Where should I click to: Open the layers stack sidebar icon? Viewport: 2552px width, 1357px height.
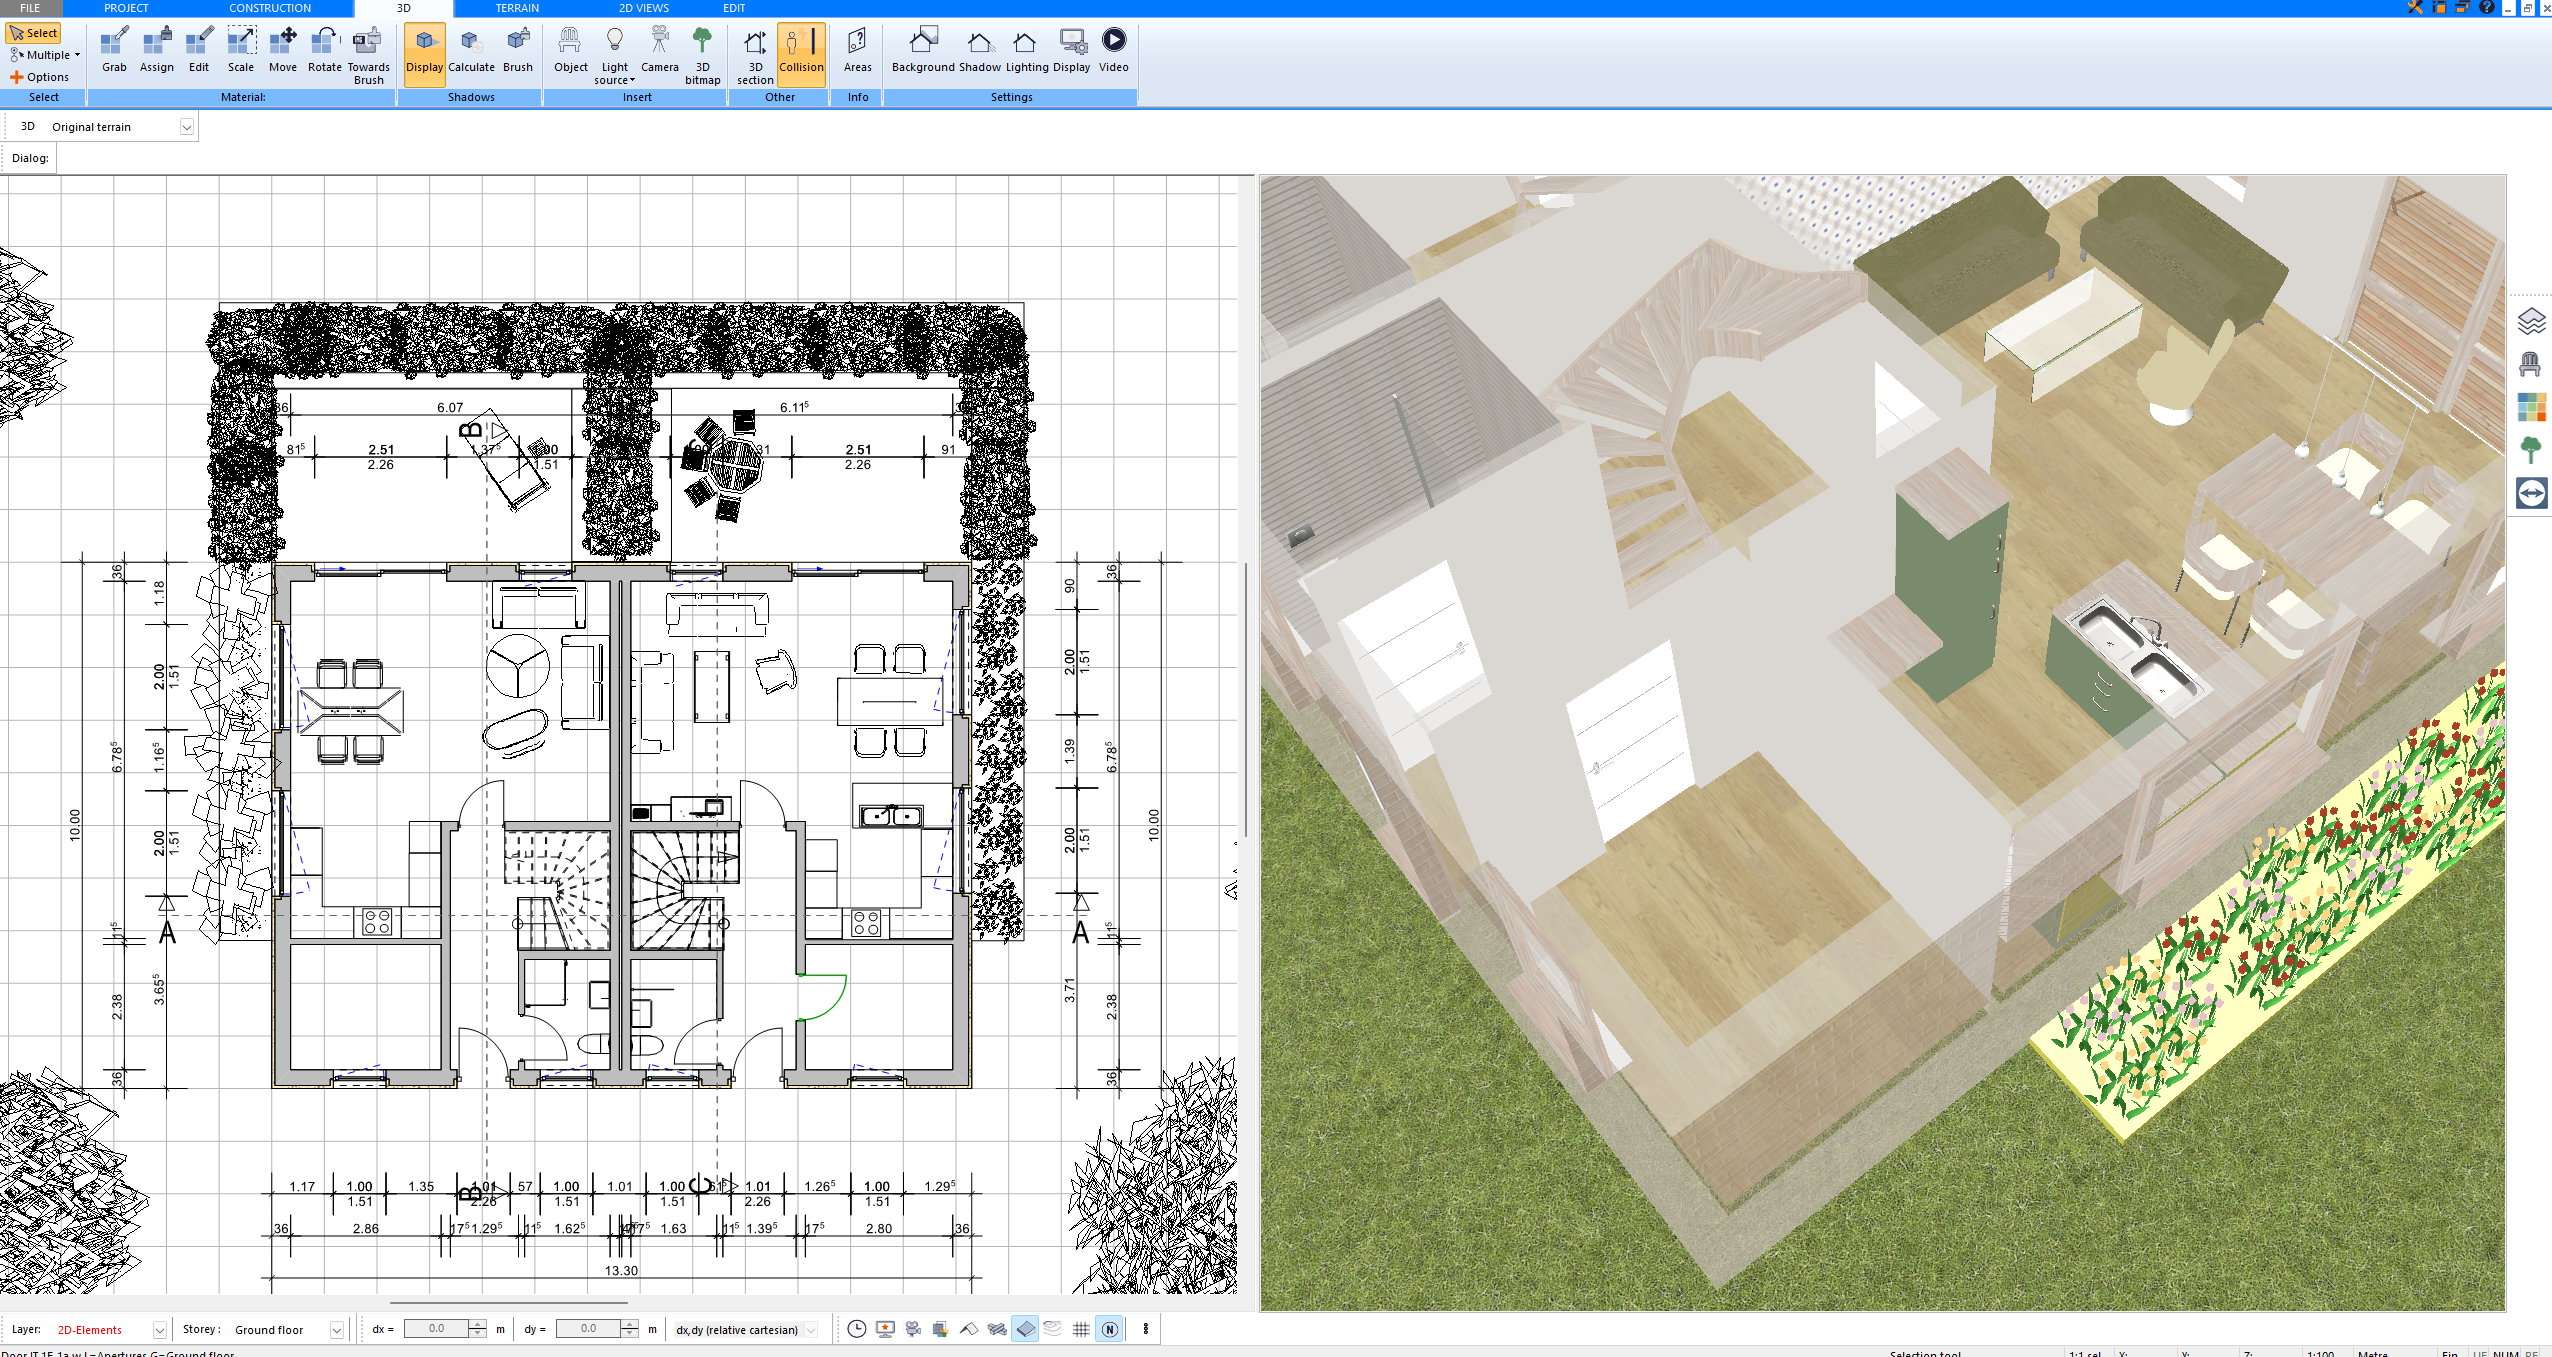pyautogui.click(x=2531, y=321)
